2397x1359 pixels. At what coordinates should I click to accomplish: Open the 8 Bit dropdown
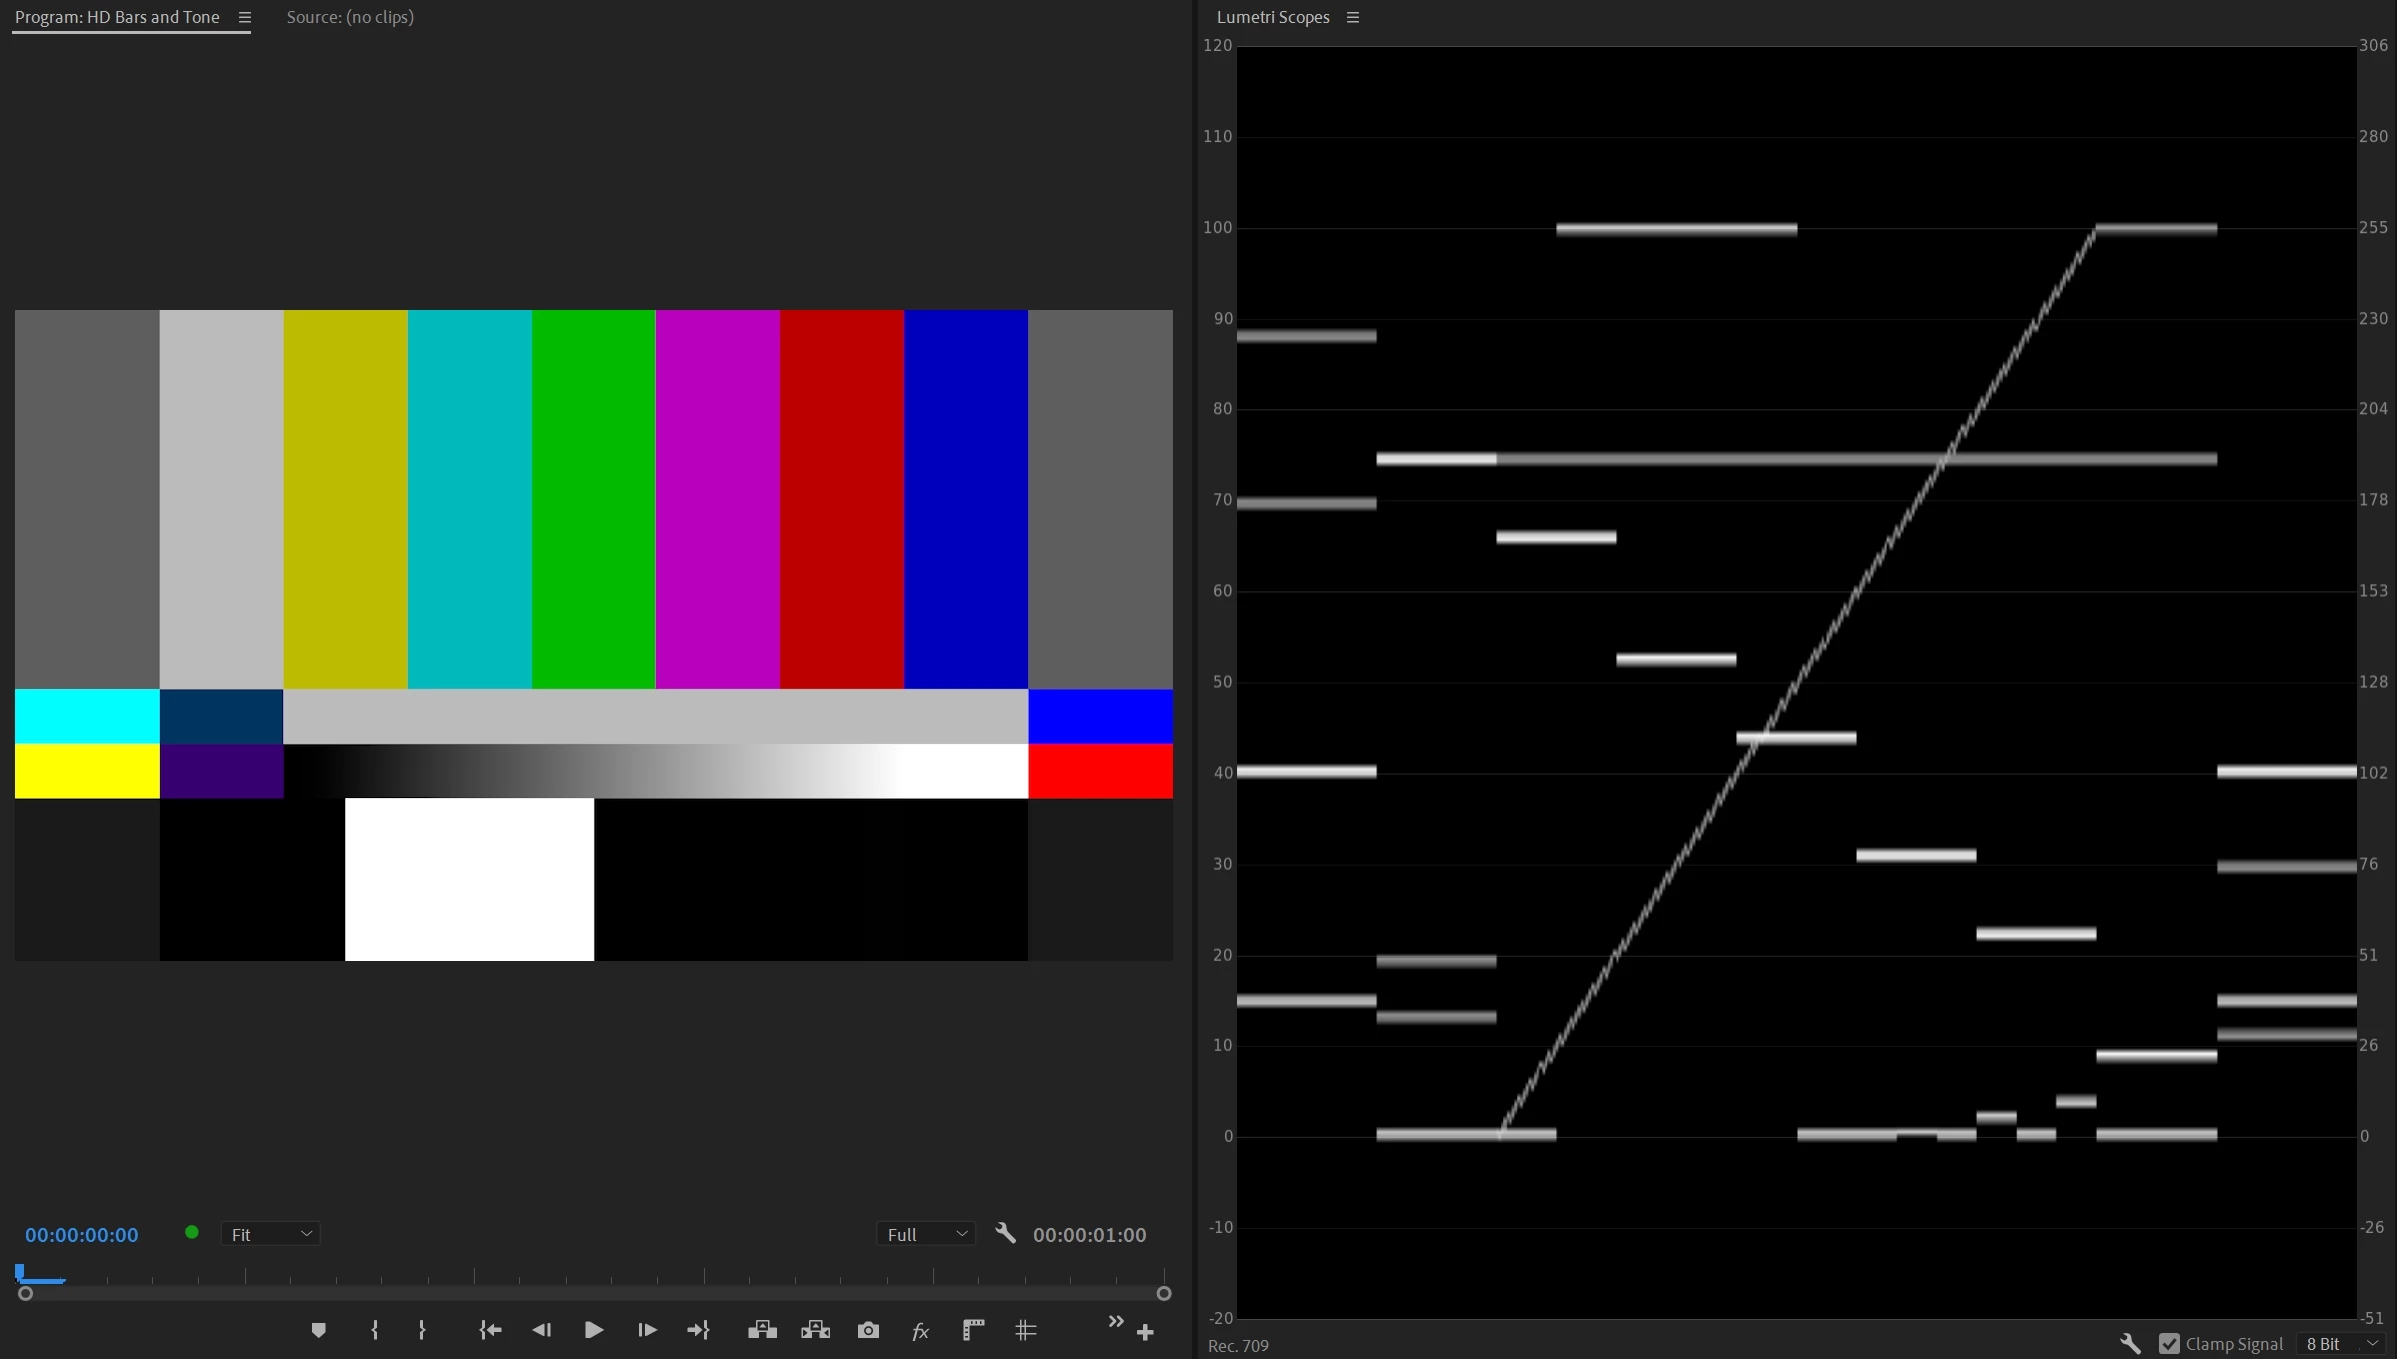point(2340,1344)
